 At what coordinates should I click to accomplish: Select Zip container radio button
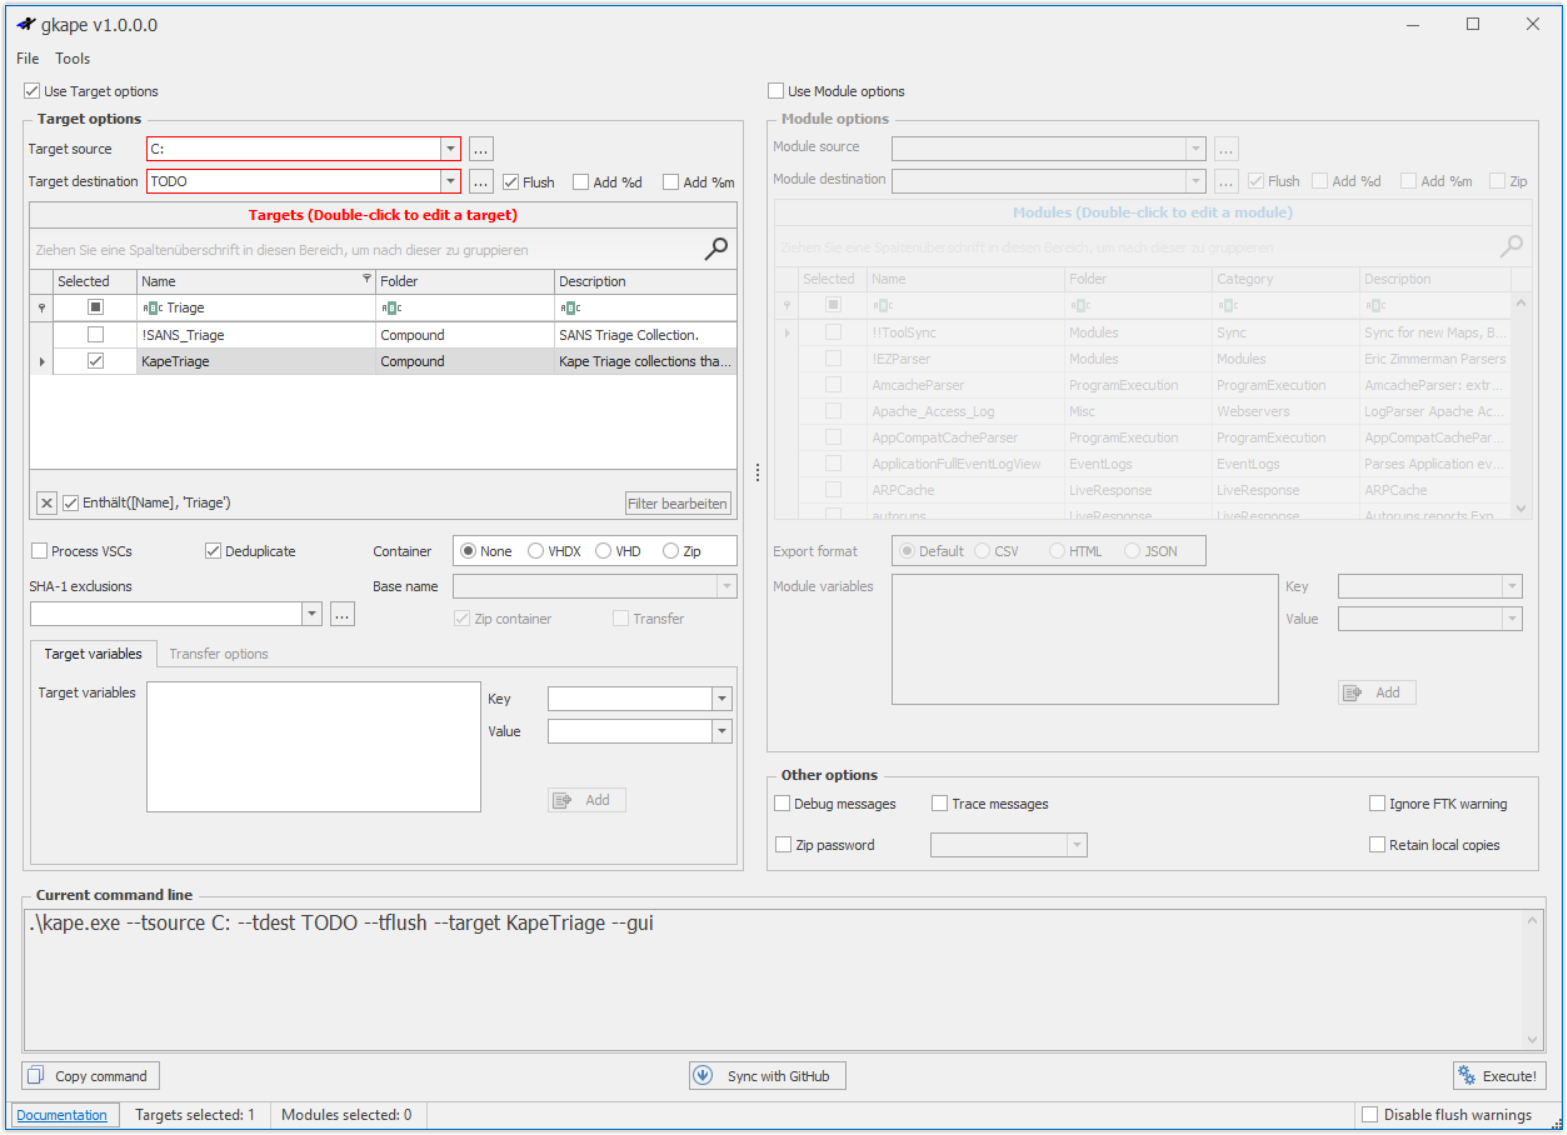[671, 551]
